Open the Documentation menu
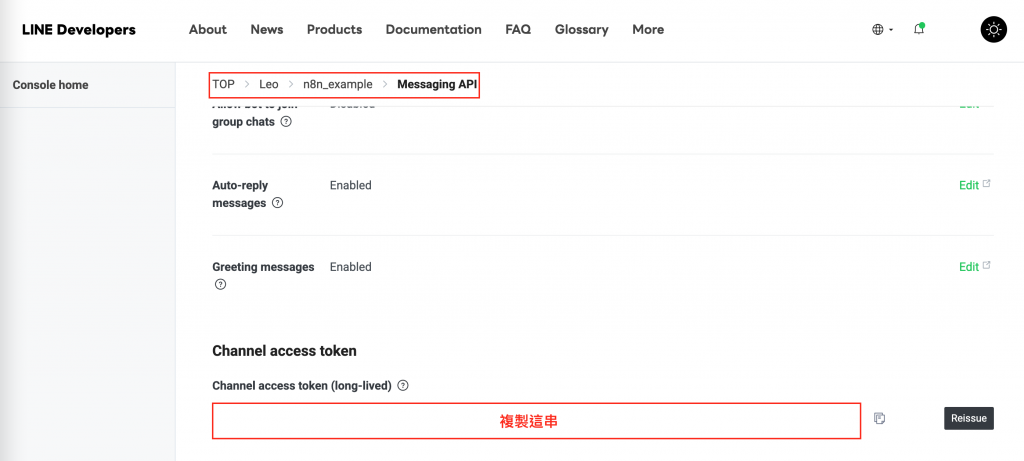 click(434, 29)
